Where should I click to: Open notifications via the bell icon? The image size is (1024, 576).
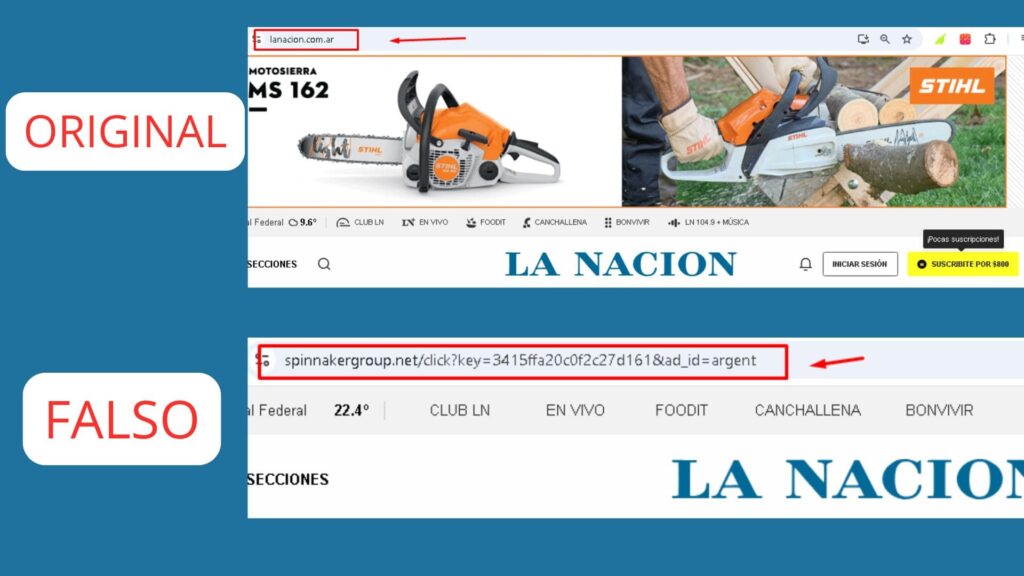tap(805, 264)
